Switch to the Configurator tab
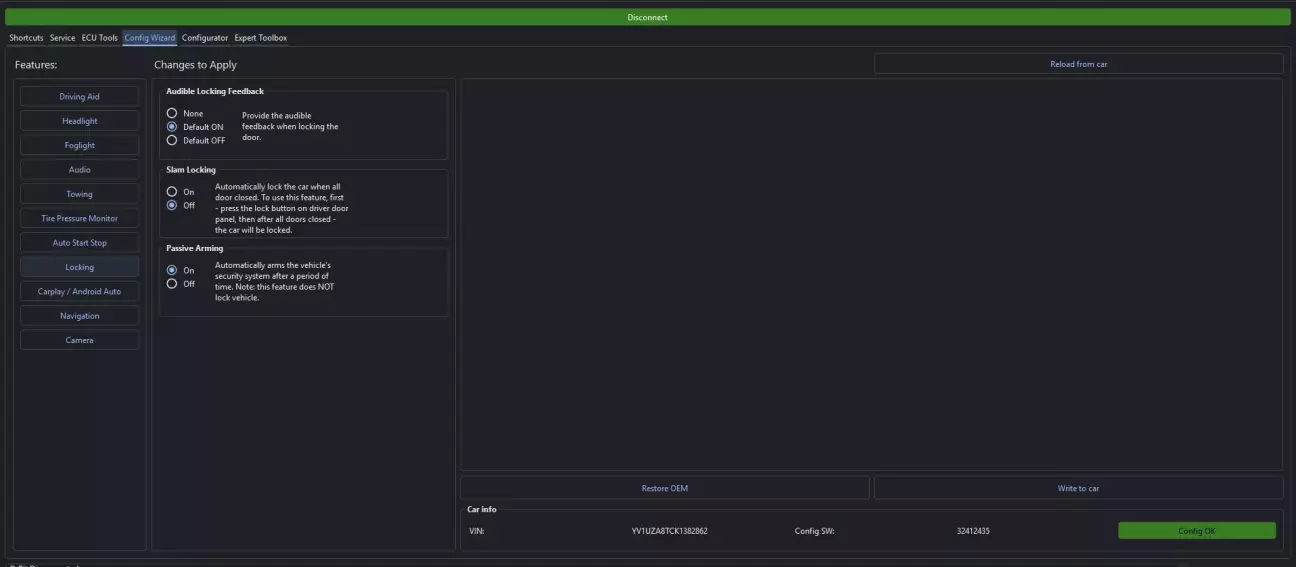Screen dimensions: 1296x567 pos(205,38)
